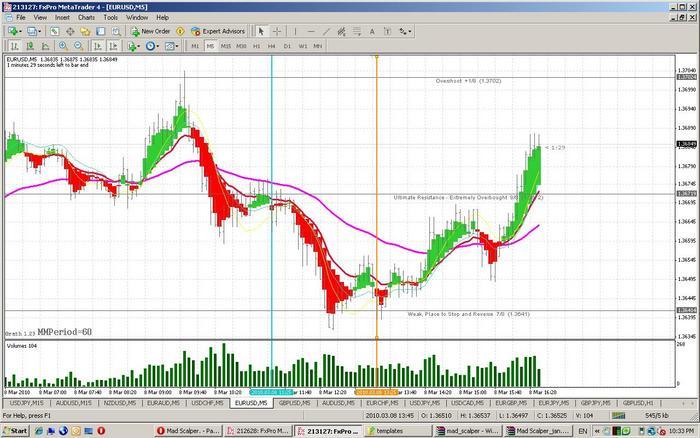Select the Text 'A' drawing tool
The image size is (700, 438).
pos(372,31)
